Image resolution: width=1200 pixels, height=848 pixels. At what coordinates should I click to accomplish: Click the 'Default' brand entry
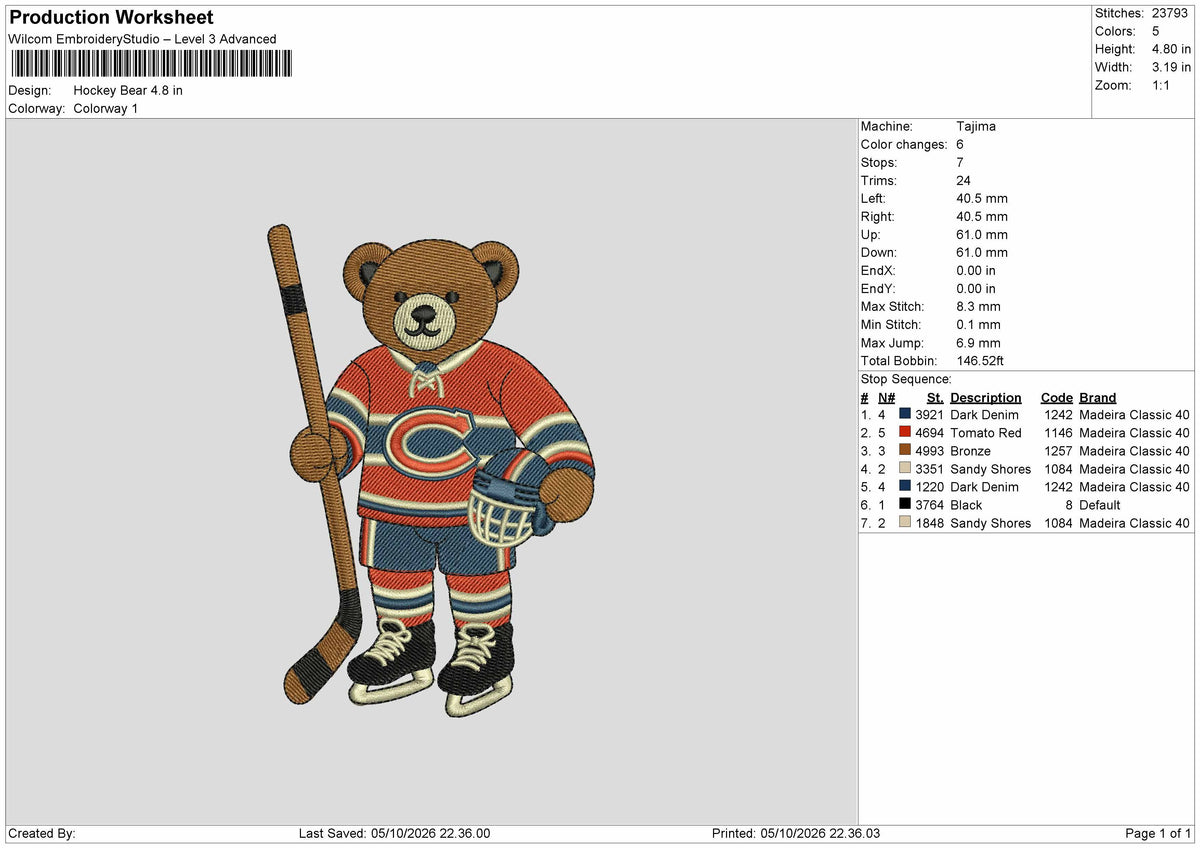(1101, 505)
